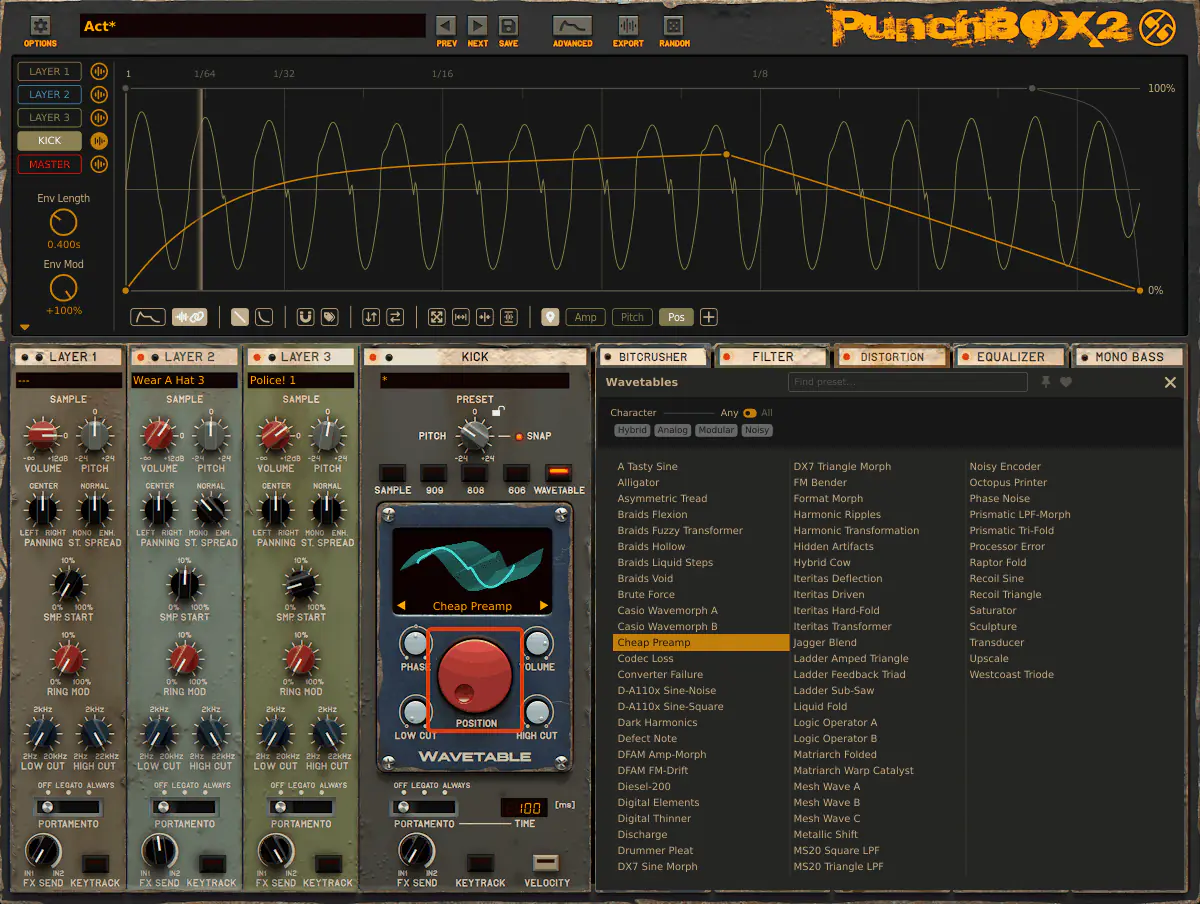Click the red Position knob
Viewport: 1200px width, 904px height.
click(x=475, y=675)
